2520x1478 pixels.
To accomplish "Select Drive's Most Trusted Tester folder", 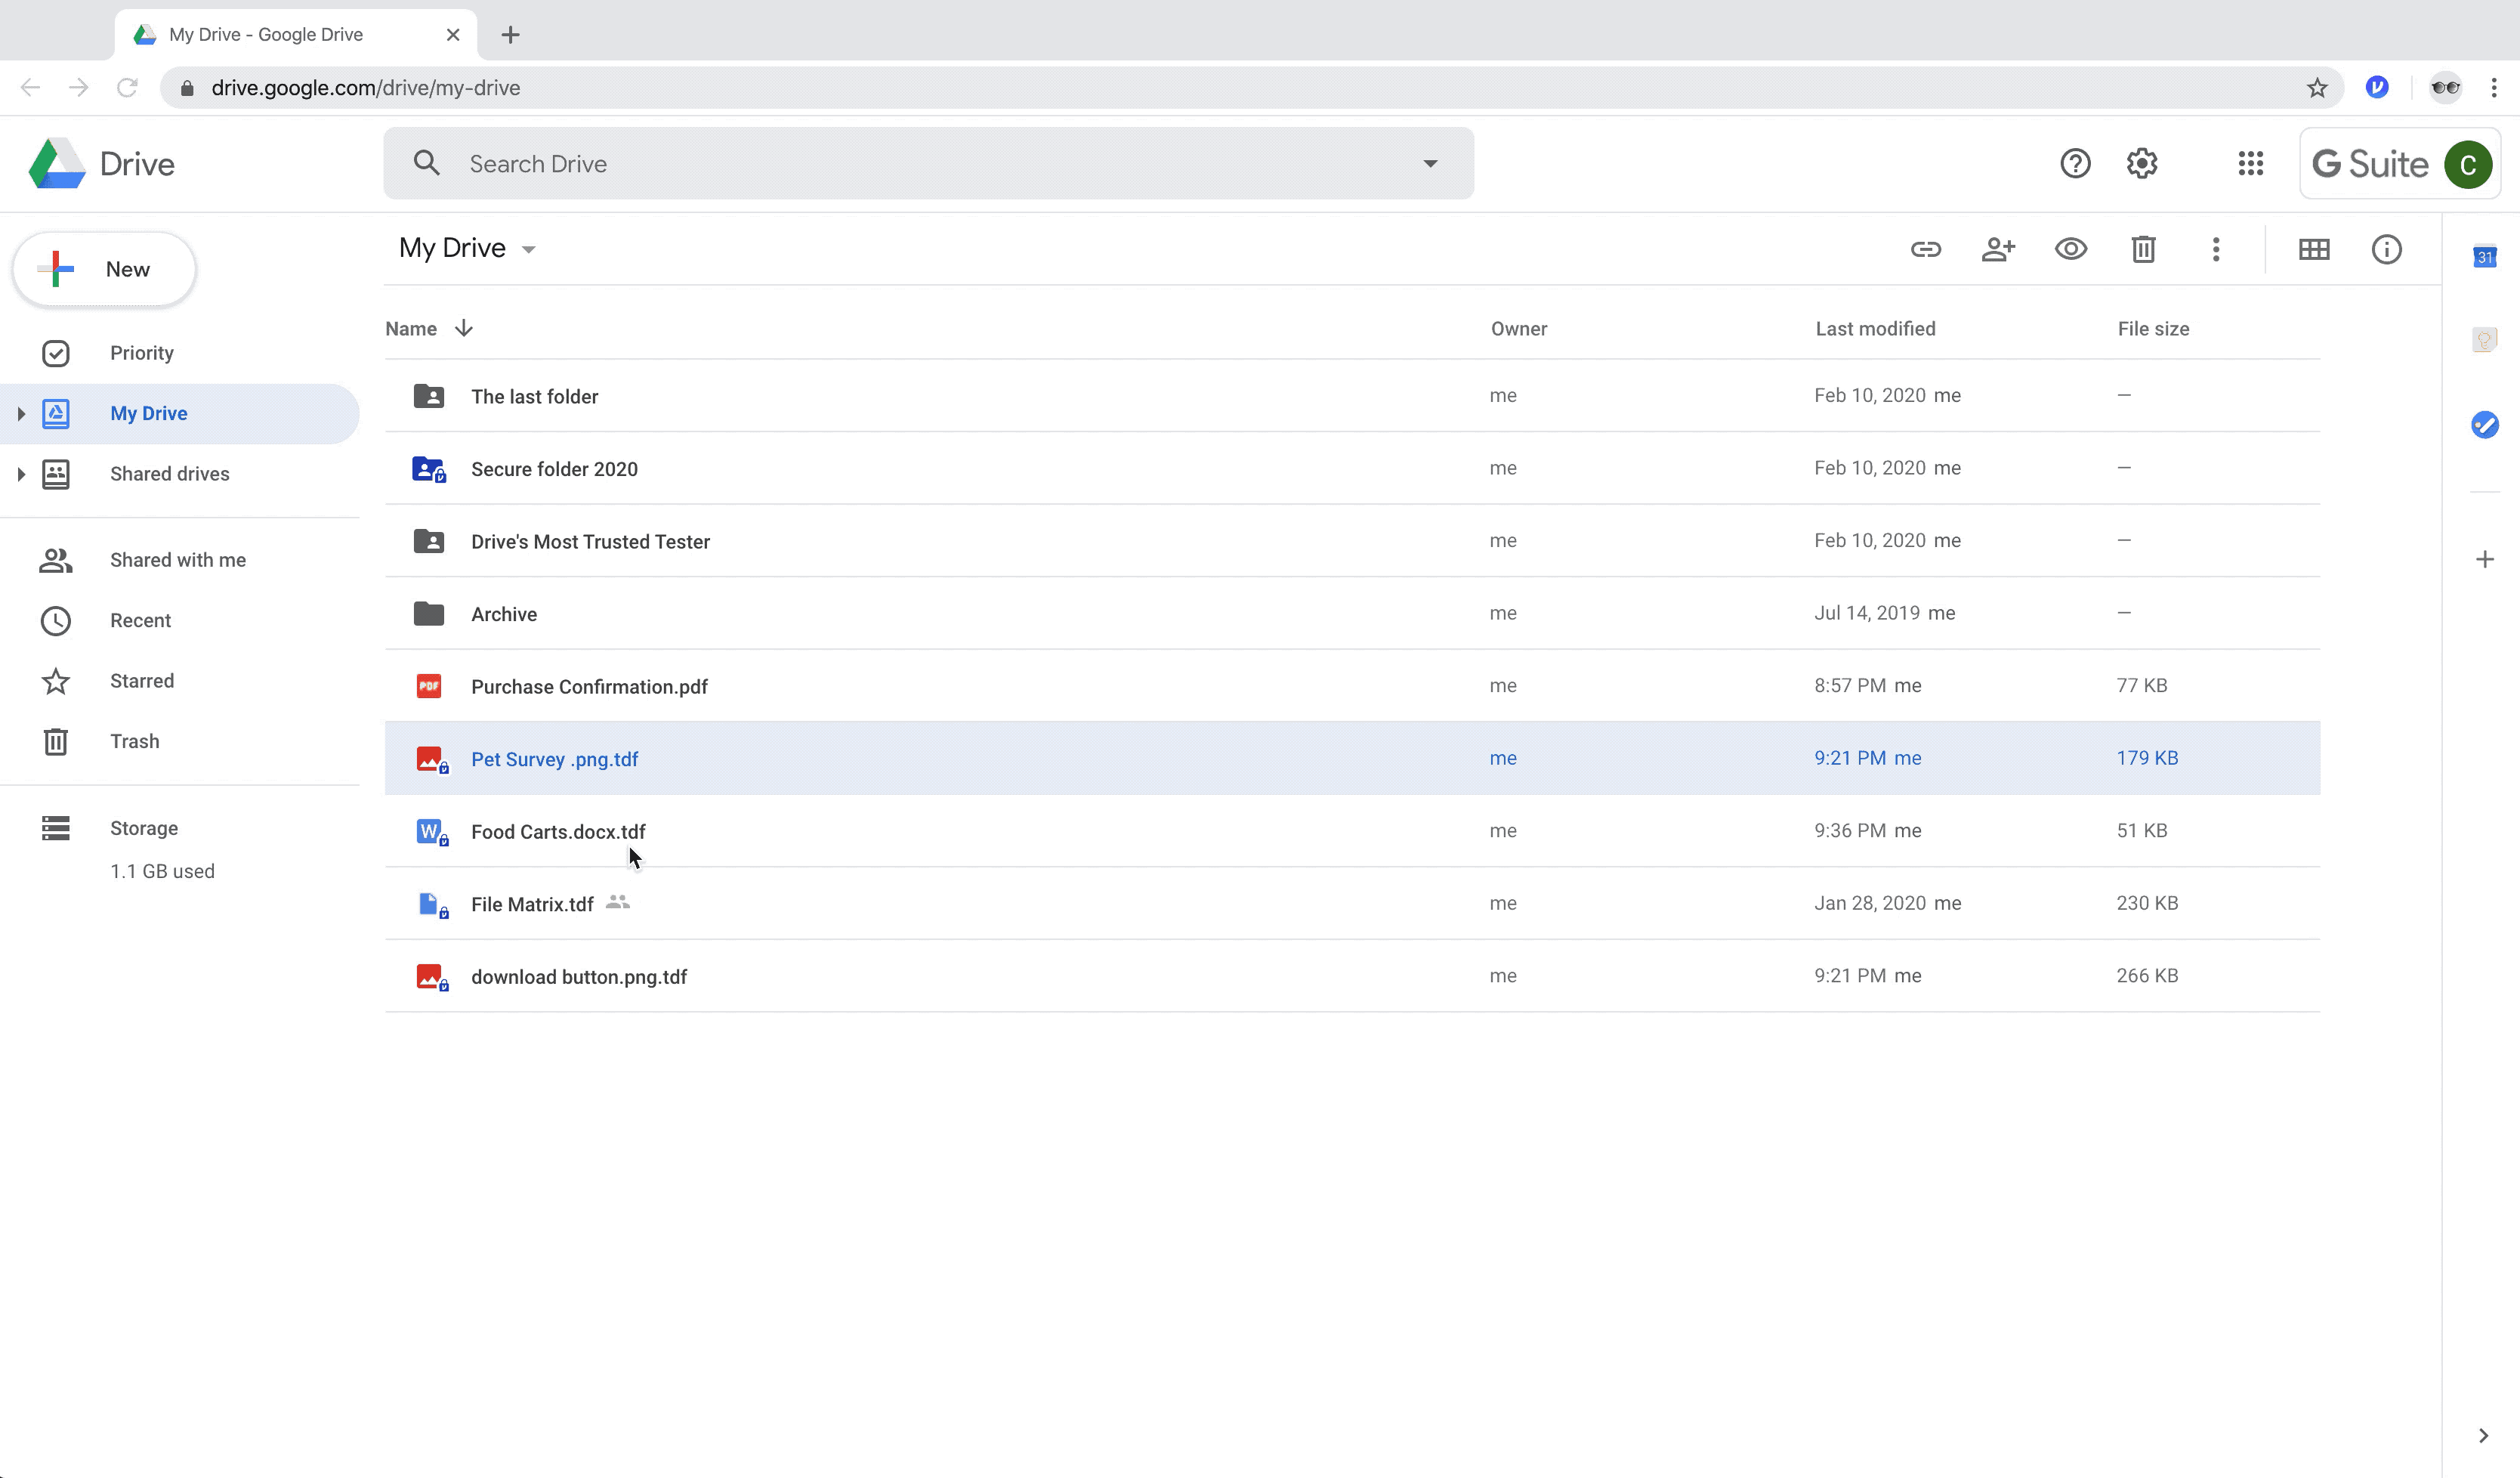I will [x=1352, y=541].
